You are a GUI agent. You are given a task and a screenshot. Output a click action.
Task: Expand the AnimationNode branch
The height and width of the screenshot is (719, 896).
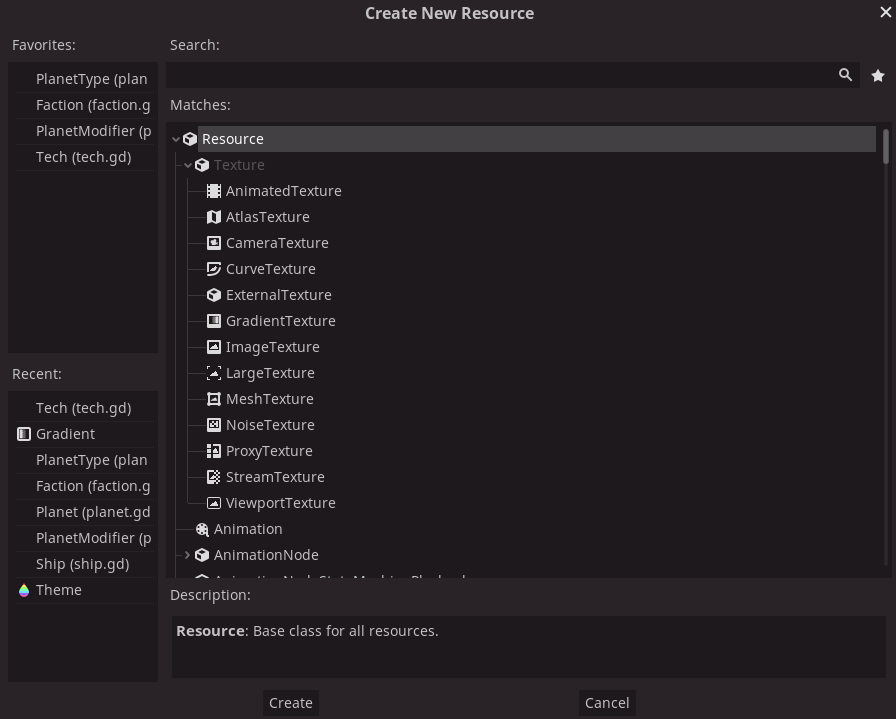[188, 554]
